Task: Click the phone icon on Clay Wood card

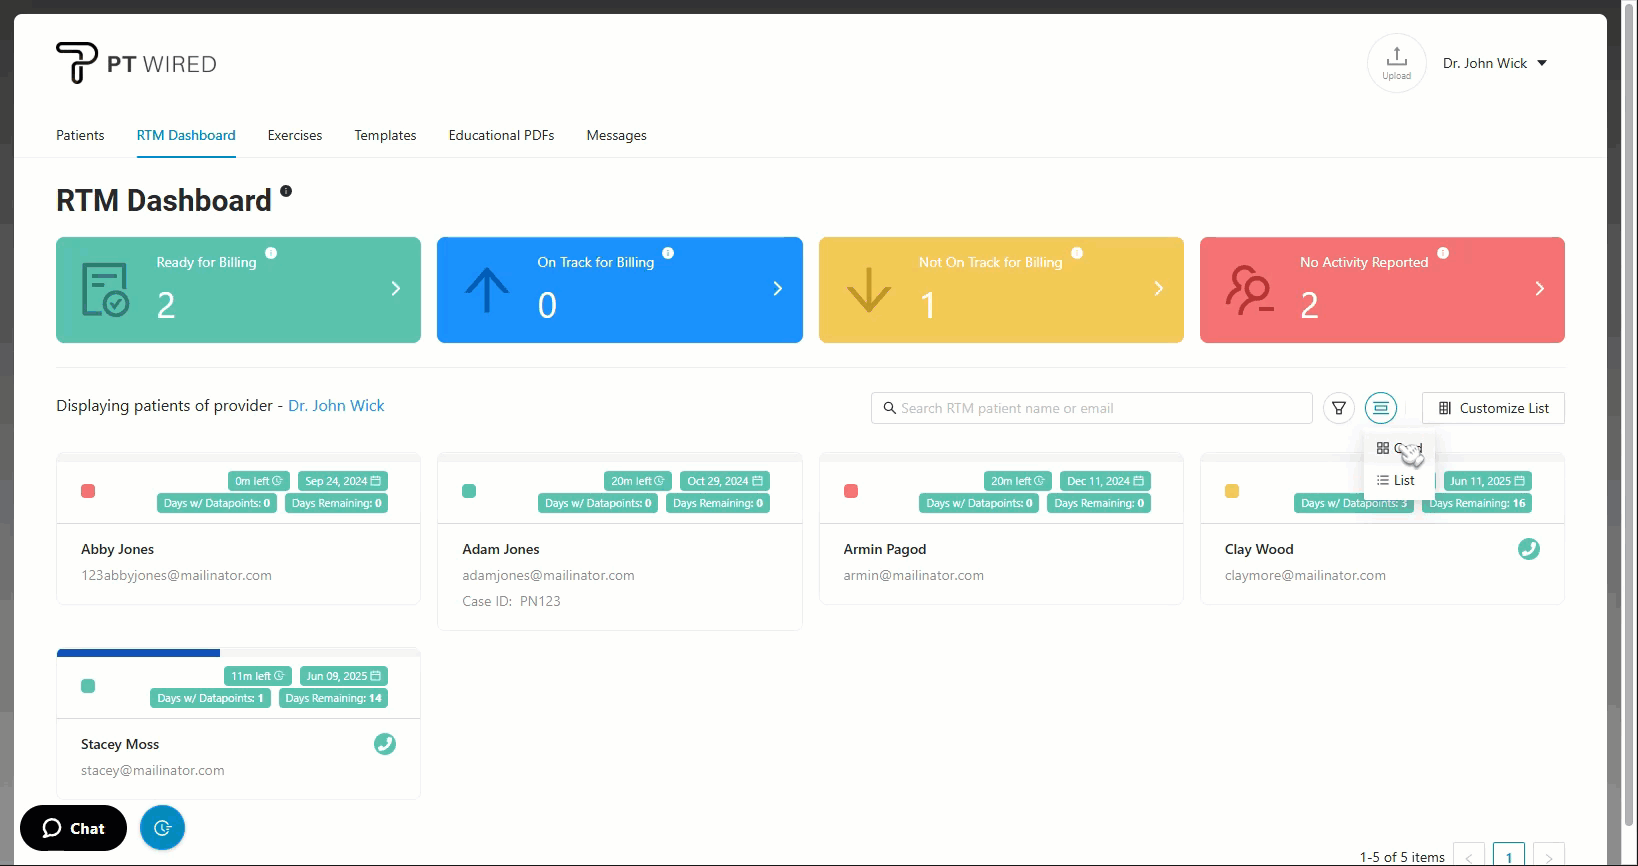Action: click(1528, 549)
